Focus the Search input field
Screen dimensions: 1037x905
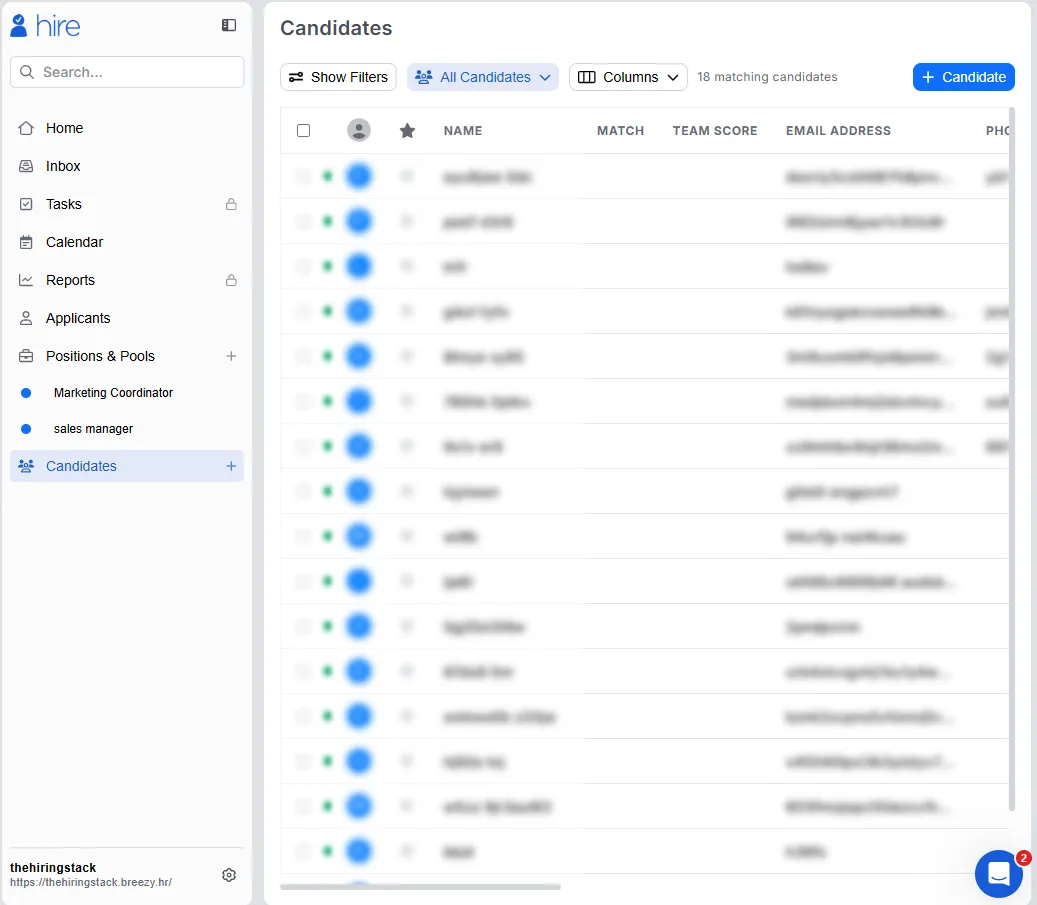tap(127, 72)
